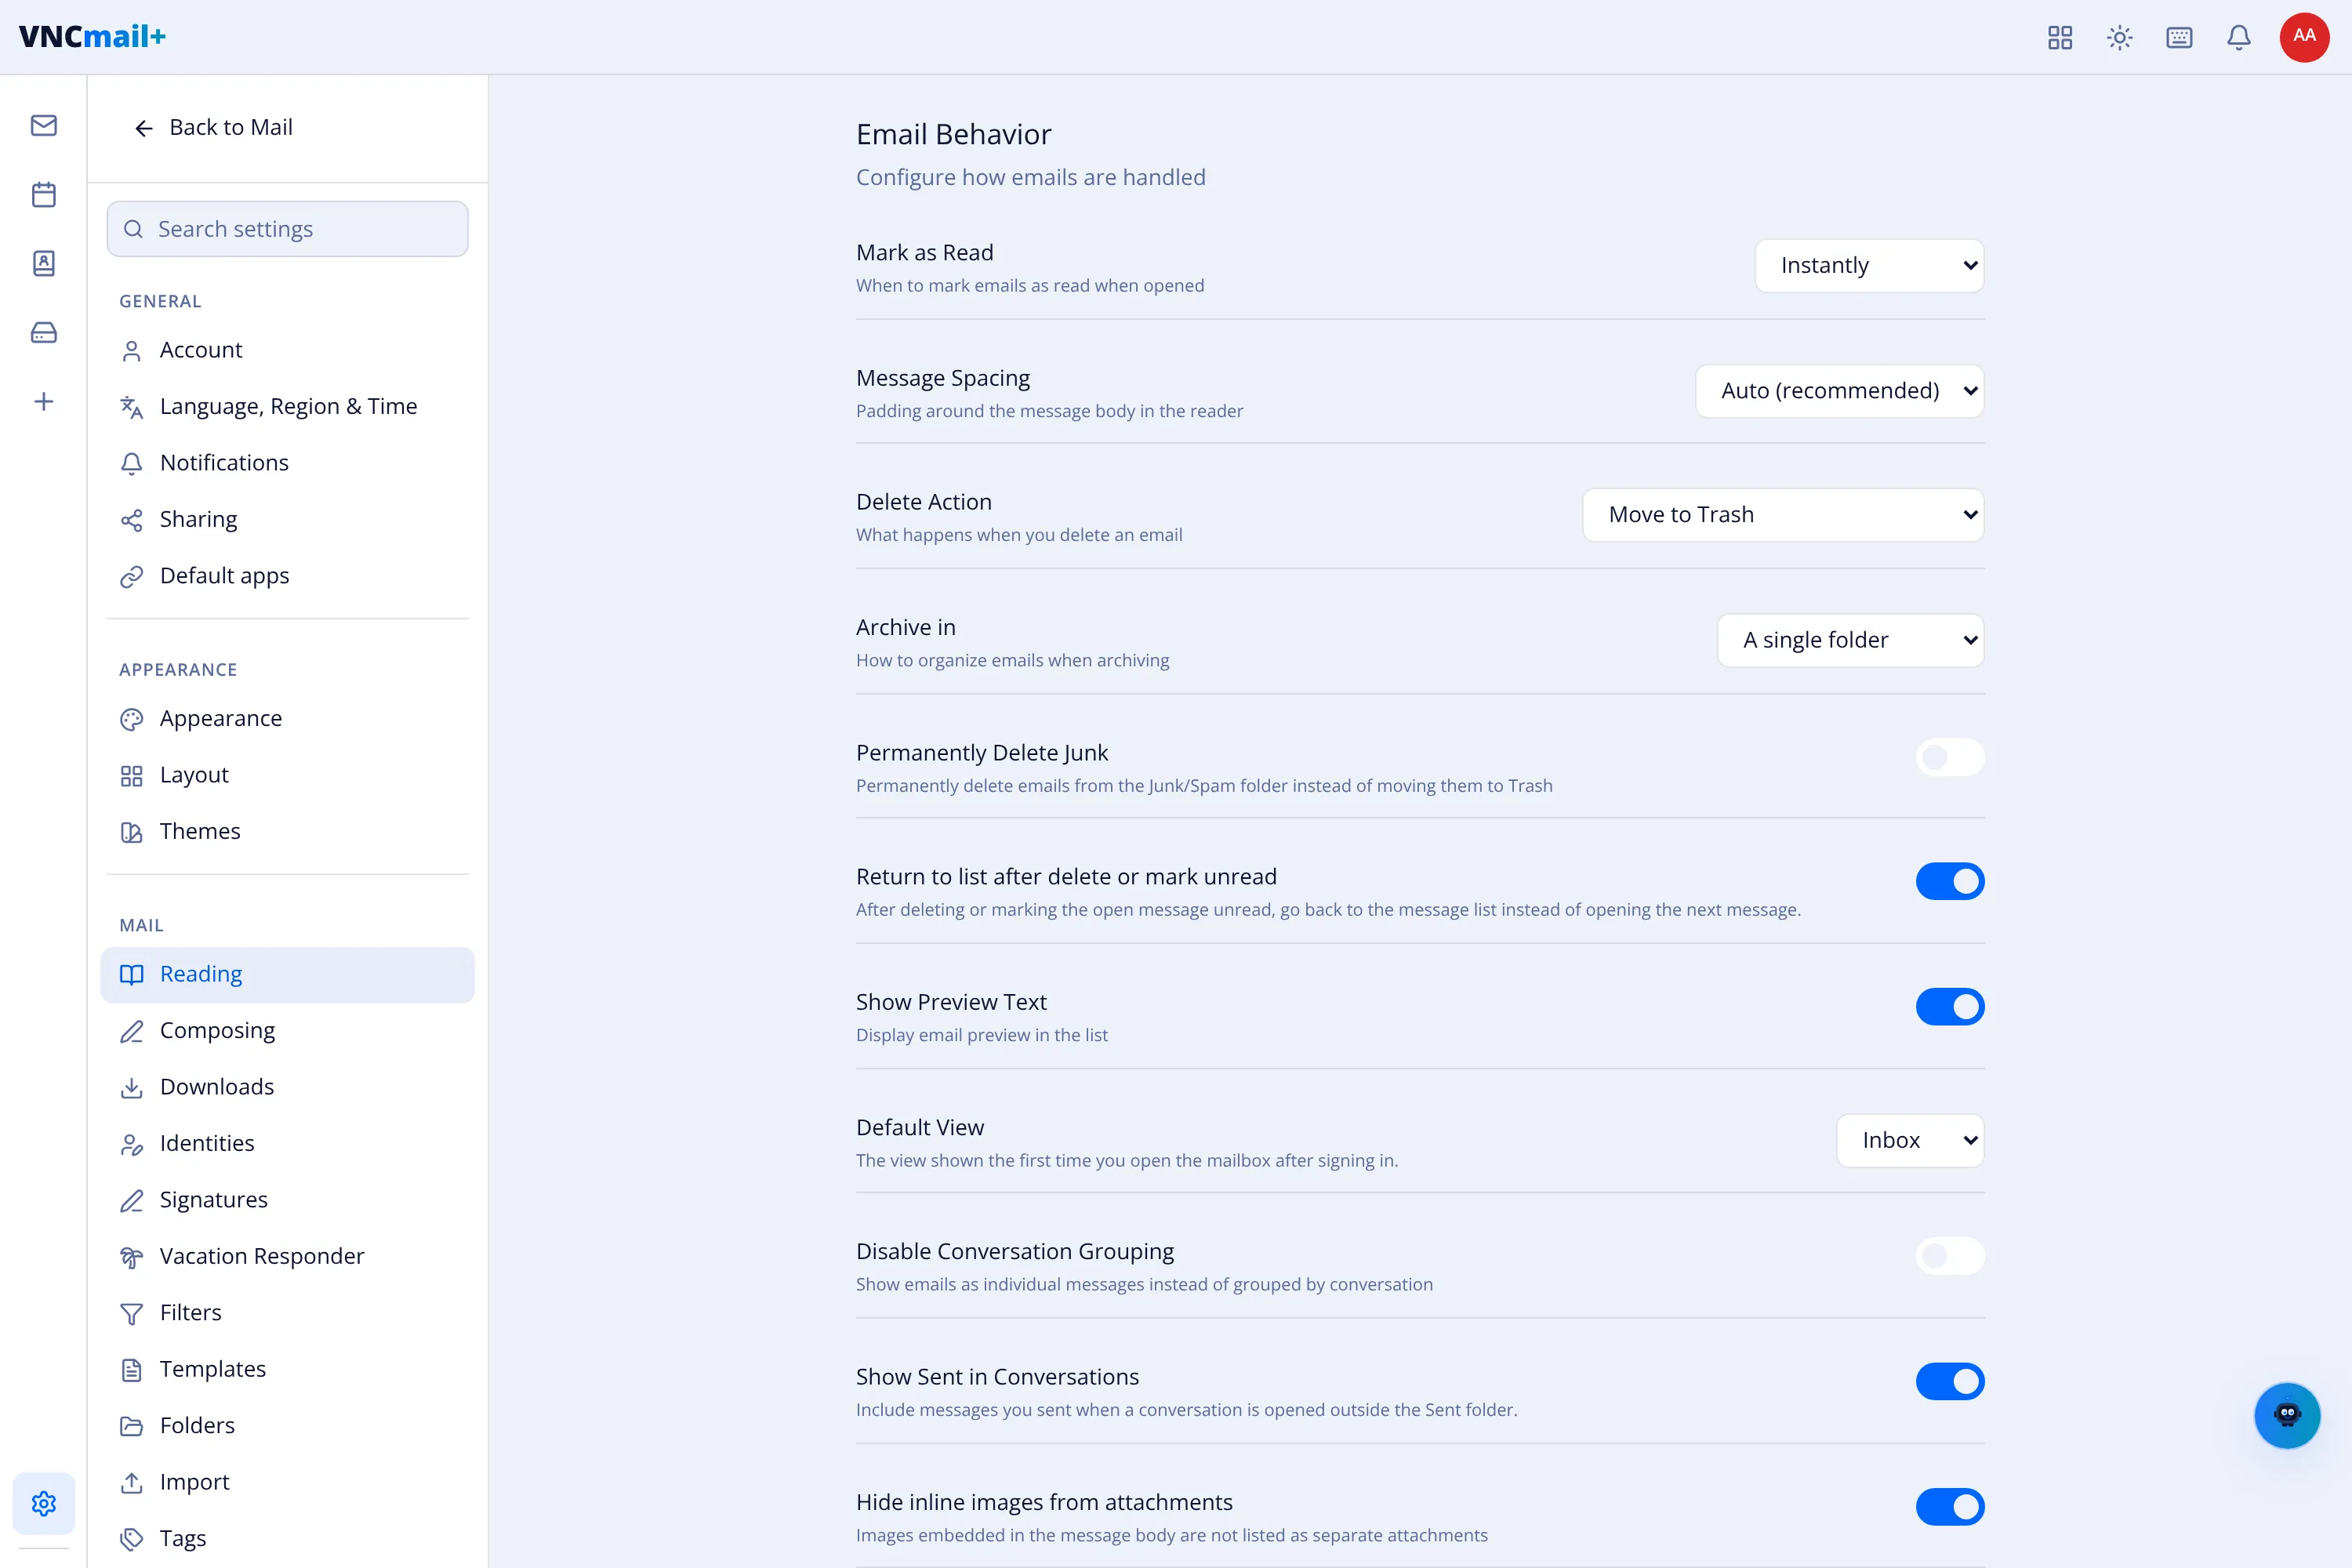Screen dimensions: 2352x1568
Task: Click the Language, Region & Time translate icon
Action: 131,407
